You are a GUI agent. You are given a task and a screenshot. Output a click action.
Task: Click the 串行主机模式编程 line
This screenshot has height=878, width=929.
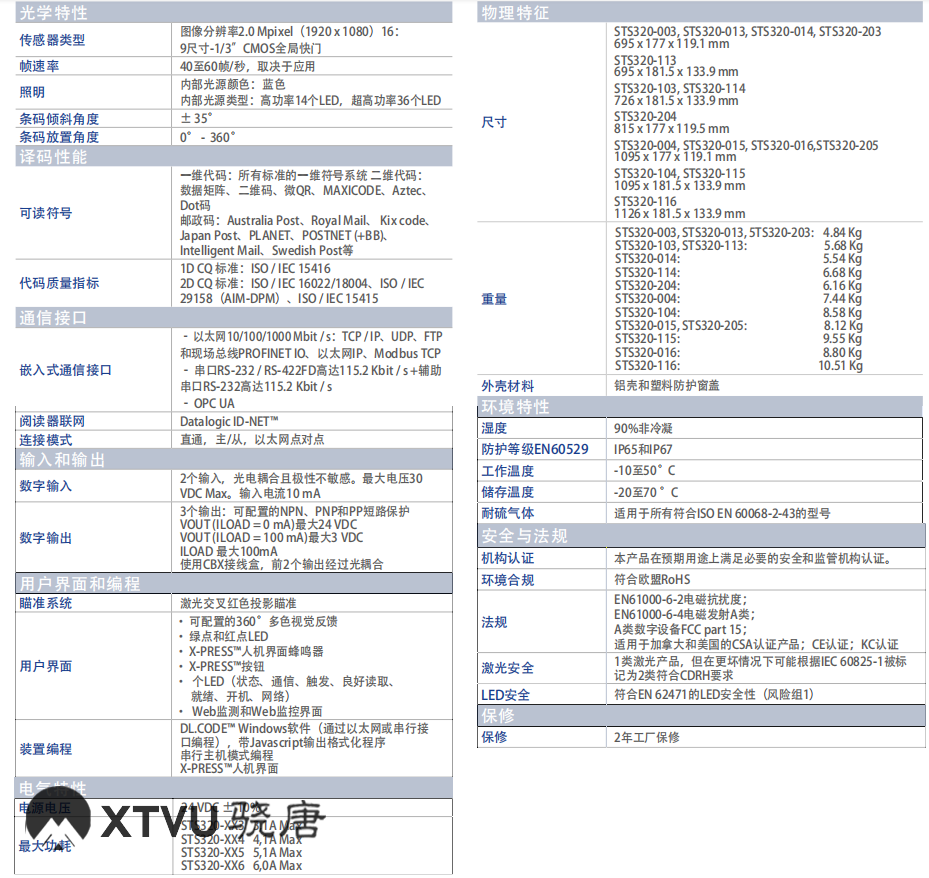pyautogui.click(x=227, y=756)
